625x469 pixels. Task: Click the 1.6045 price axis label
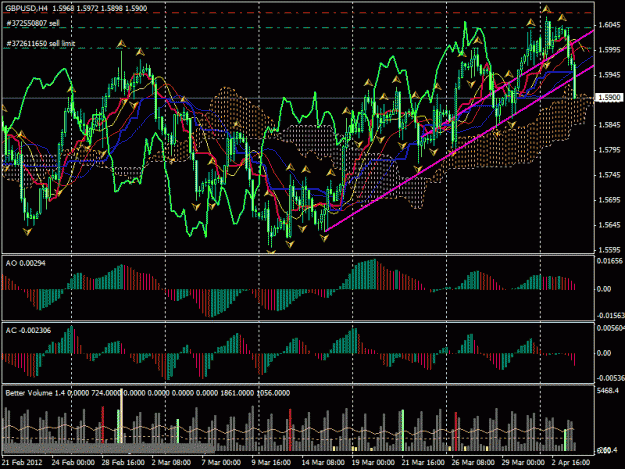[x=609, y=25]
